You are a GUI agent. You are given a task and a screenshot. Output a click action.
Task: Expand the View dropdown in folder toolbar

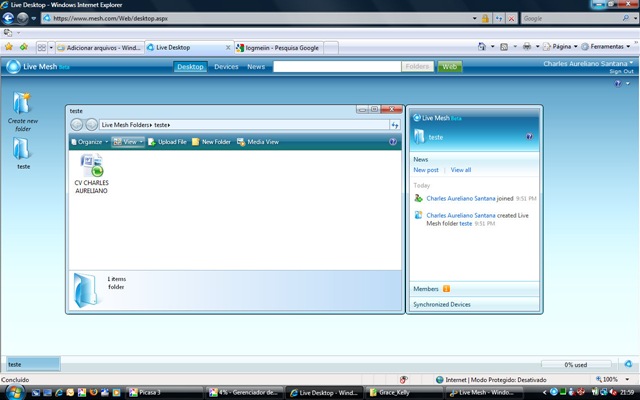coord(127,142)
